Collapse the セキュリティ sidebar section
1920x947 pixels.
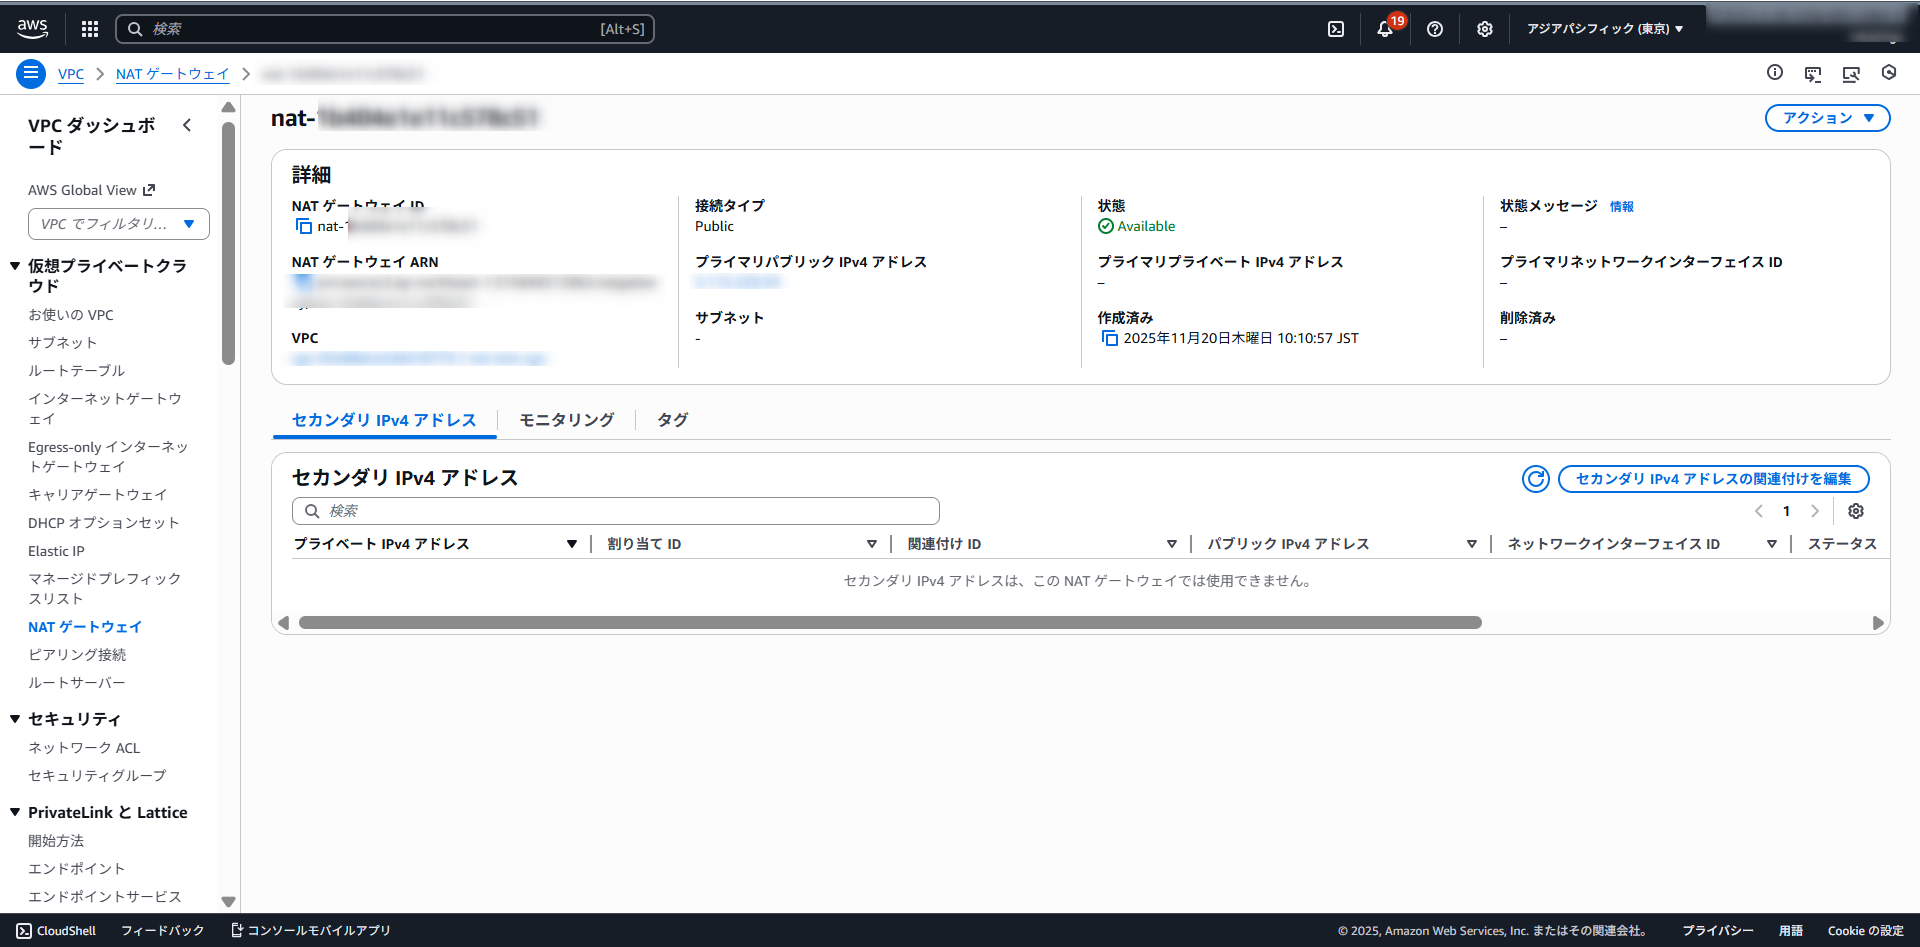[15, 719]
